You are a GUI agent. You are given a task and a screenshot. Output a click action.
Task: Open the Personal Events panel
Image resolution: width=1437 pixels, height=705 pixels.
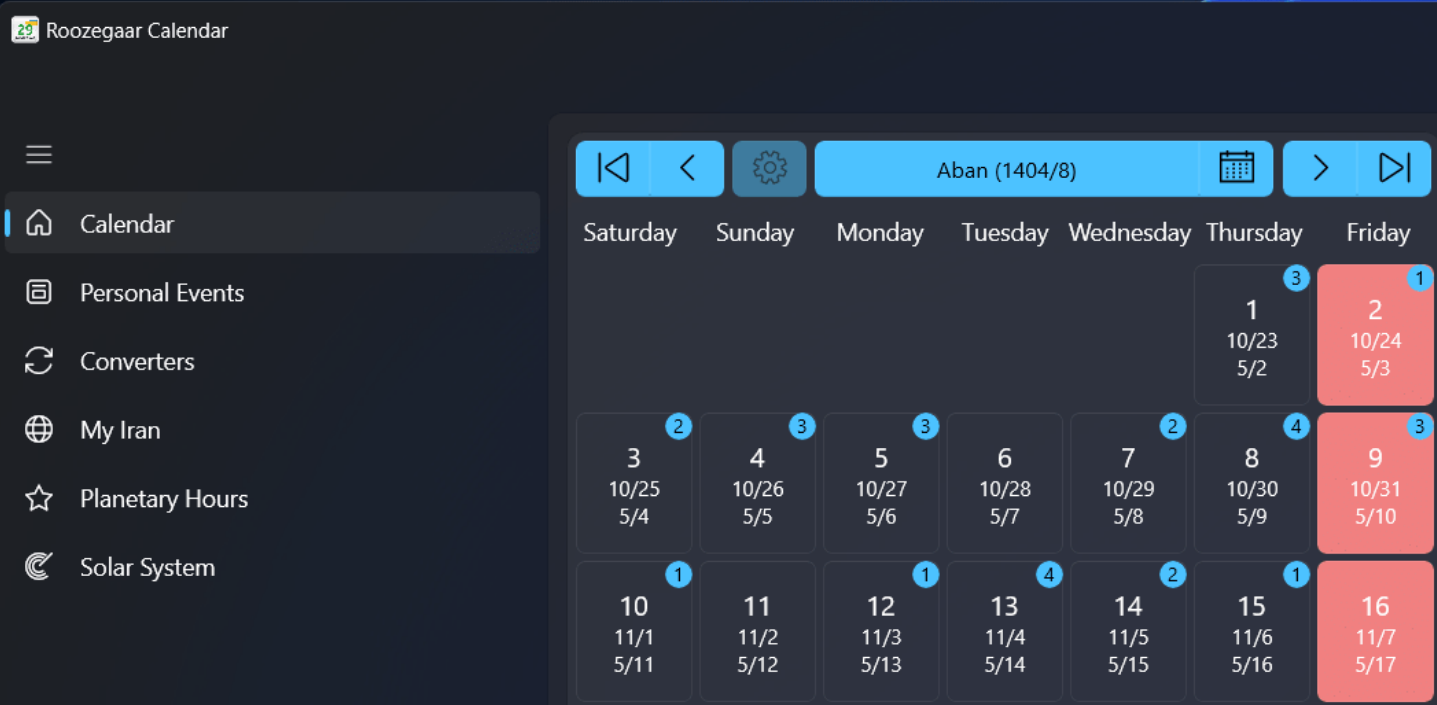(161, 292)
